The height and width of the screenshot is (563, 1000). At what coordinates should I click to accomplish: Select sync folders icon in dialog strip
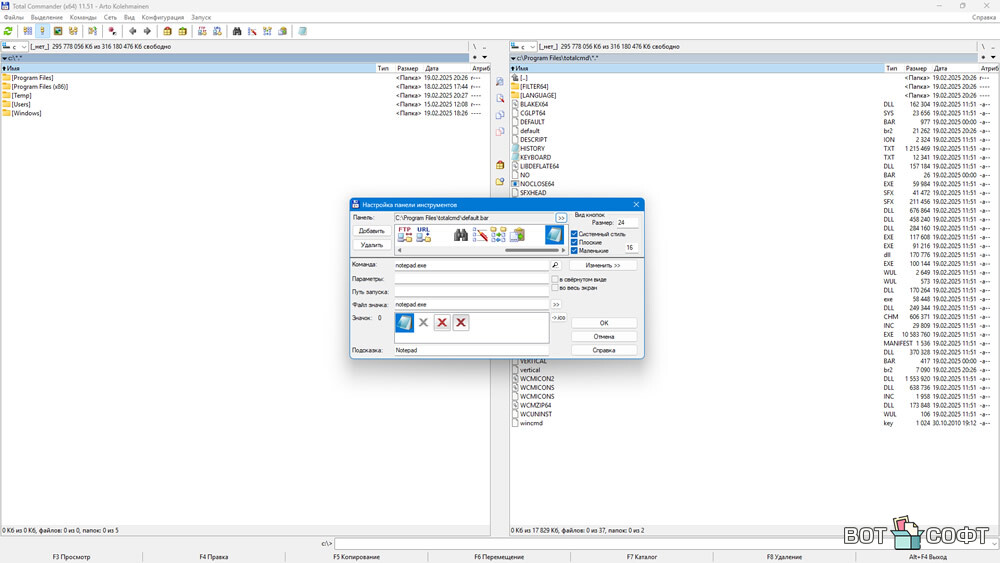[x=498, y=235]
